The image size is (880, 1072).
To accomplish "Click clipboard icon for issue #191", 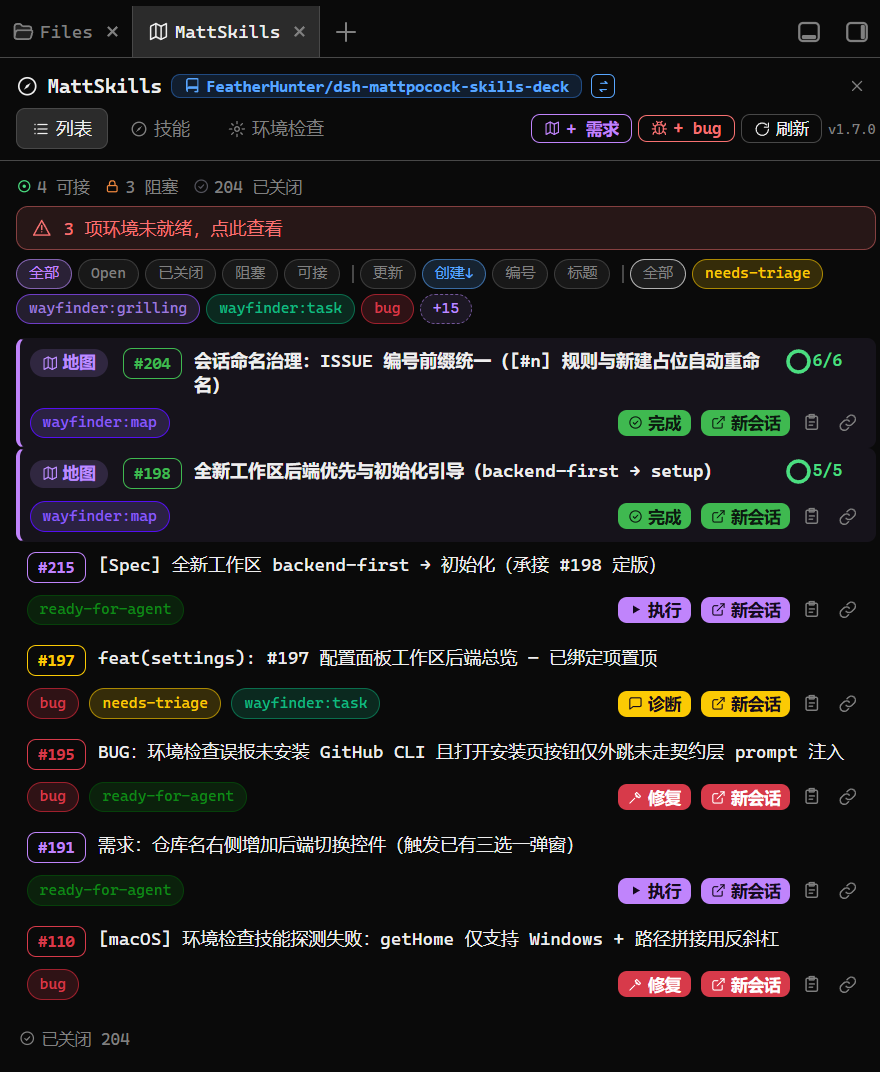I will (812, 890).
